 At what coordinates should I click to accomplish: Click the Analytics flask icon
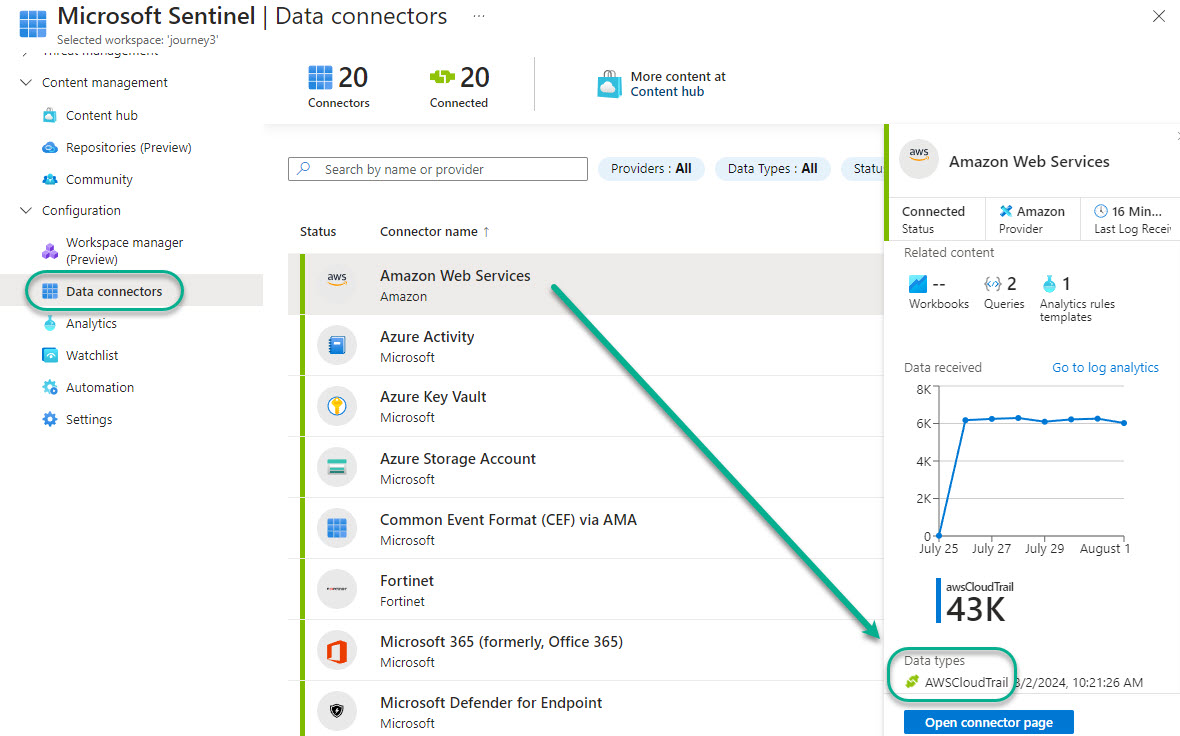(50, 324)
